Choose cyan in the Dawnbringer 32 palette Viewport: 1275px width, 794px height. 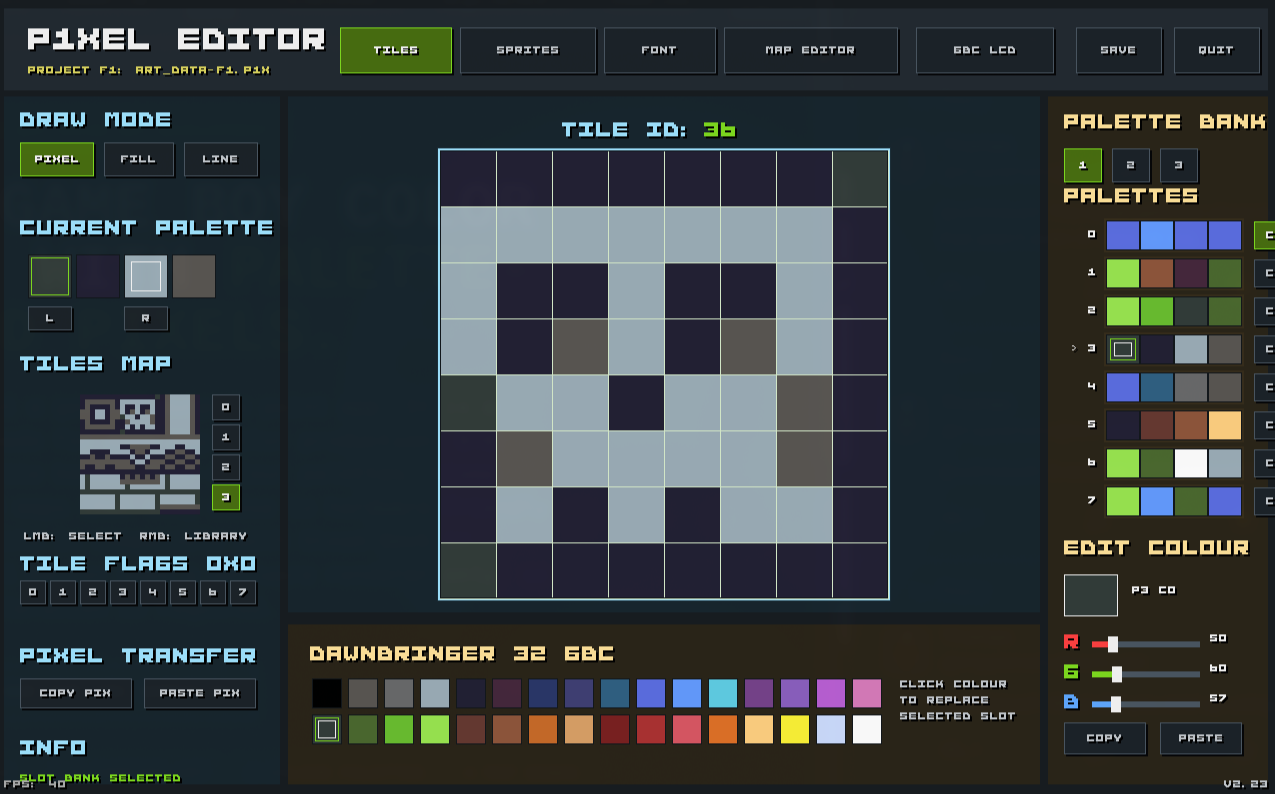pos(723,693)
